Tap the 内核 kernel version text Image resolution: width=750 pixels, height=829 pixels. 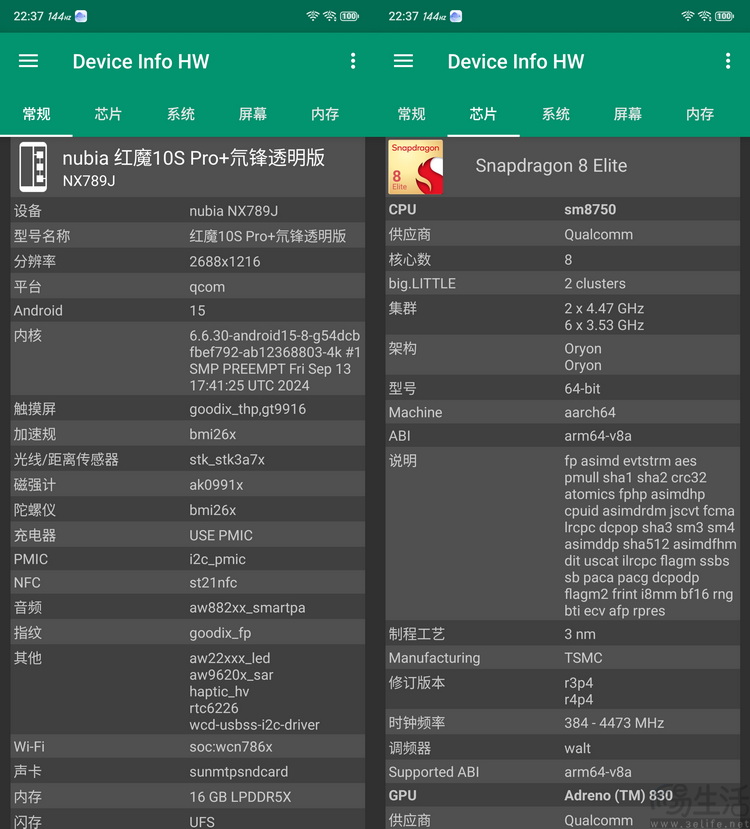(x=275, y=361)
